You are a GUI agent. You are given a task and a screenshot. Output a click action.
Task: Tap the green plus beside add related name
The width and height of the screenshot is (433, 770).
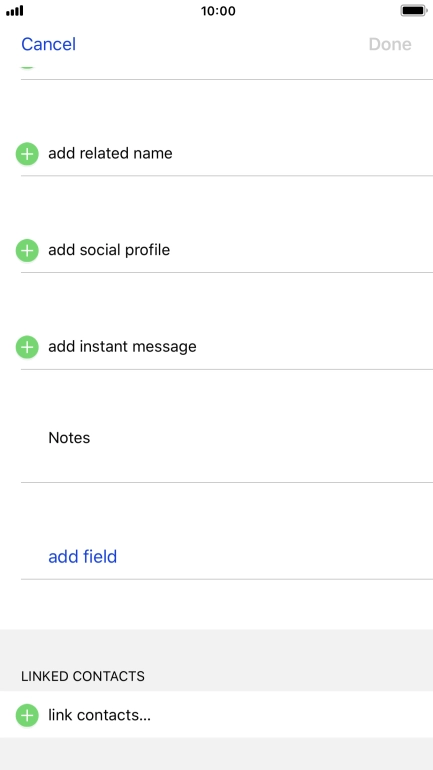(27, 154)
